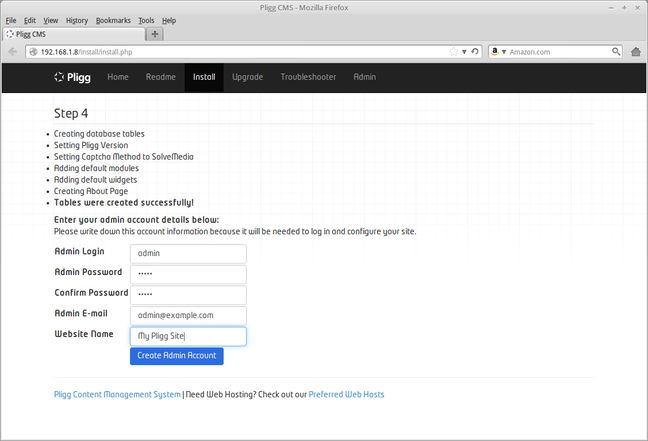Close the Firefox window
Viewport: 648px width, 441px height.
click(638, 7)
